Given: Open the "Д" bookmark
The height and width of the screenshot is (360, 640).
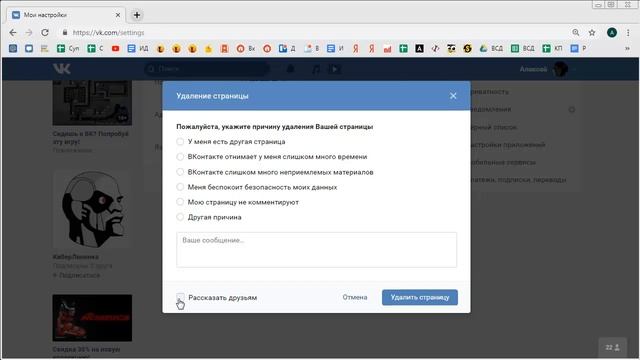Looking at the screenshot, I should click(287, 49).
